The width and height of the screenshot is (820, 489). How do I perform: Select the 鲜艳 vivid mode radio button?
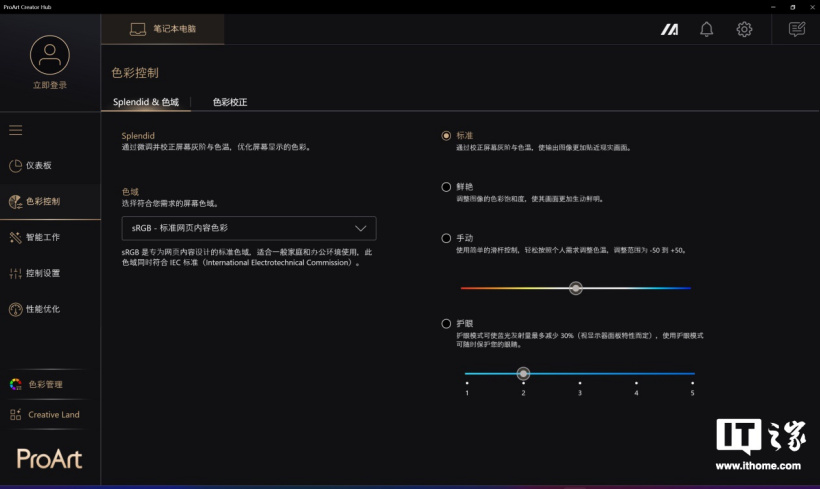[446, 186]
